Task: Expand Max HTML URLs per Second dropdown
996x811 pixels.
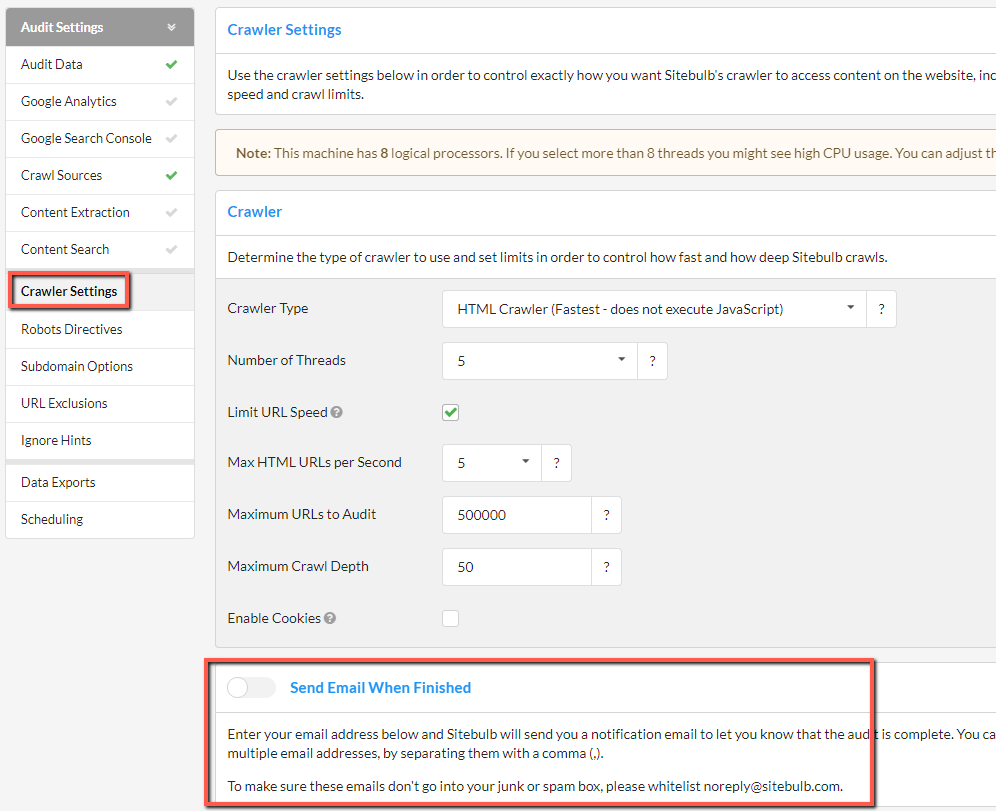Action: pos(491,463)
